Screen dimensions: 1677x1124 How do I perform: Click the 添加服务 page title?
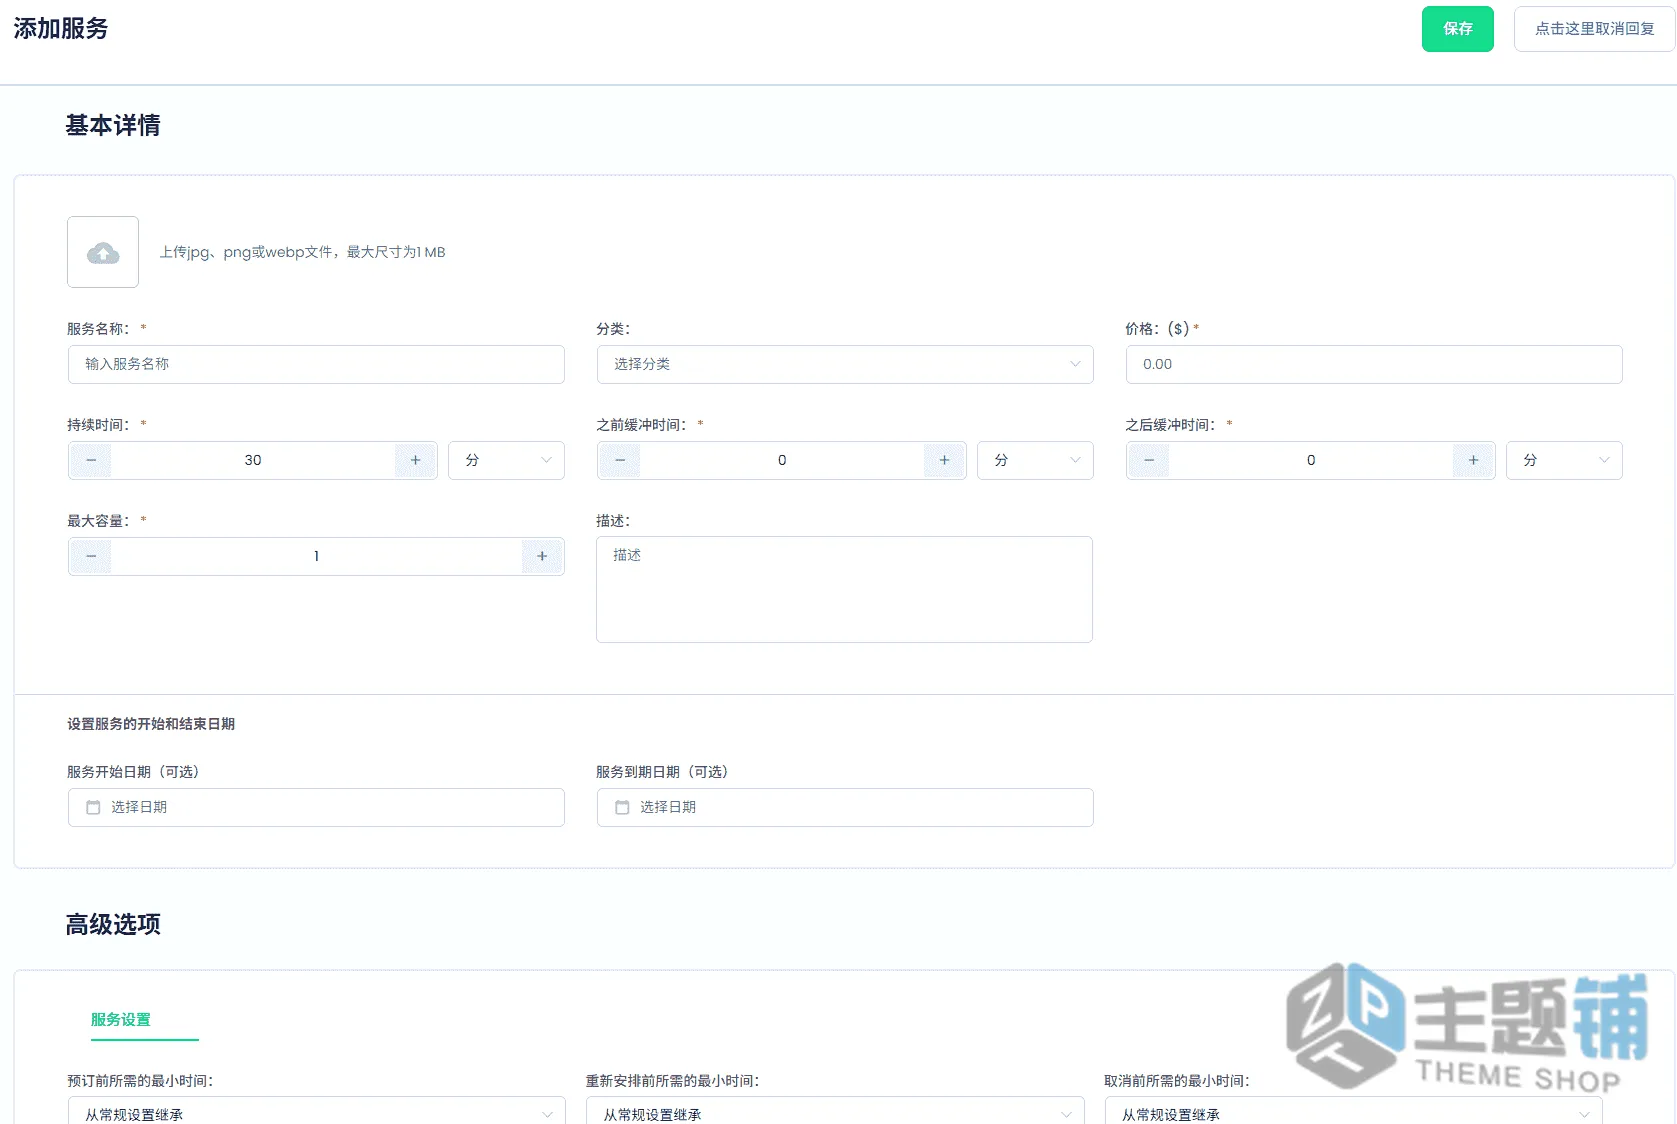(x=61, y=28)
